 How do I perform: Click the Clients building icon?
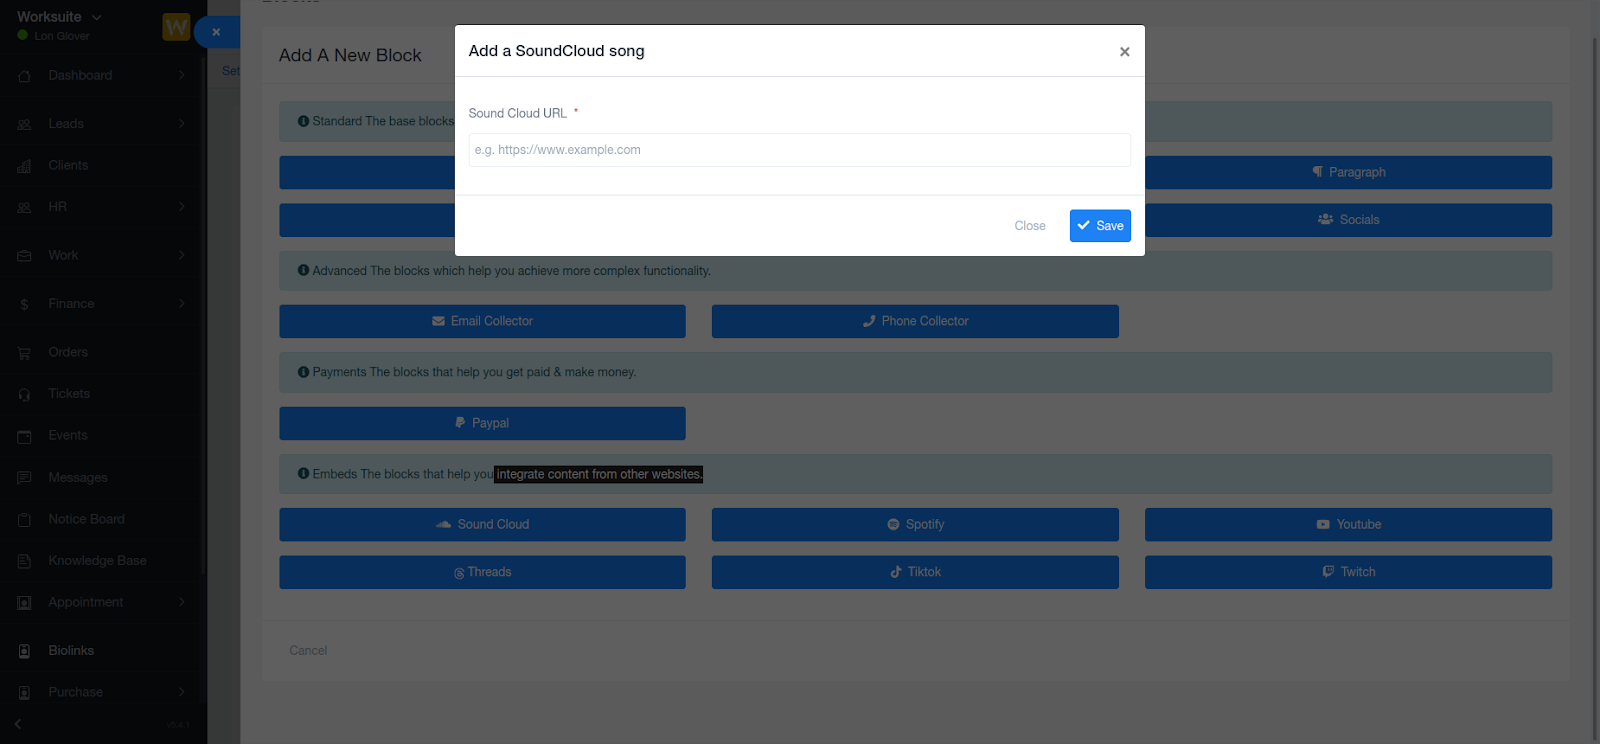pyautogui.click(x=24, y=166)
